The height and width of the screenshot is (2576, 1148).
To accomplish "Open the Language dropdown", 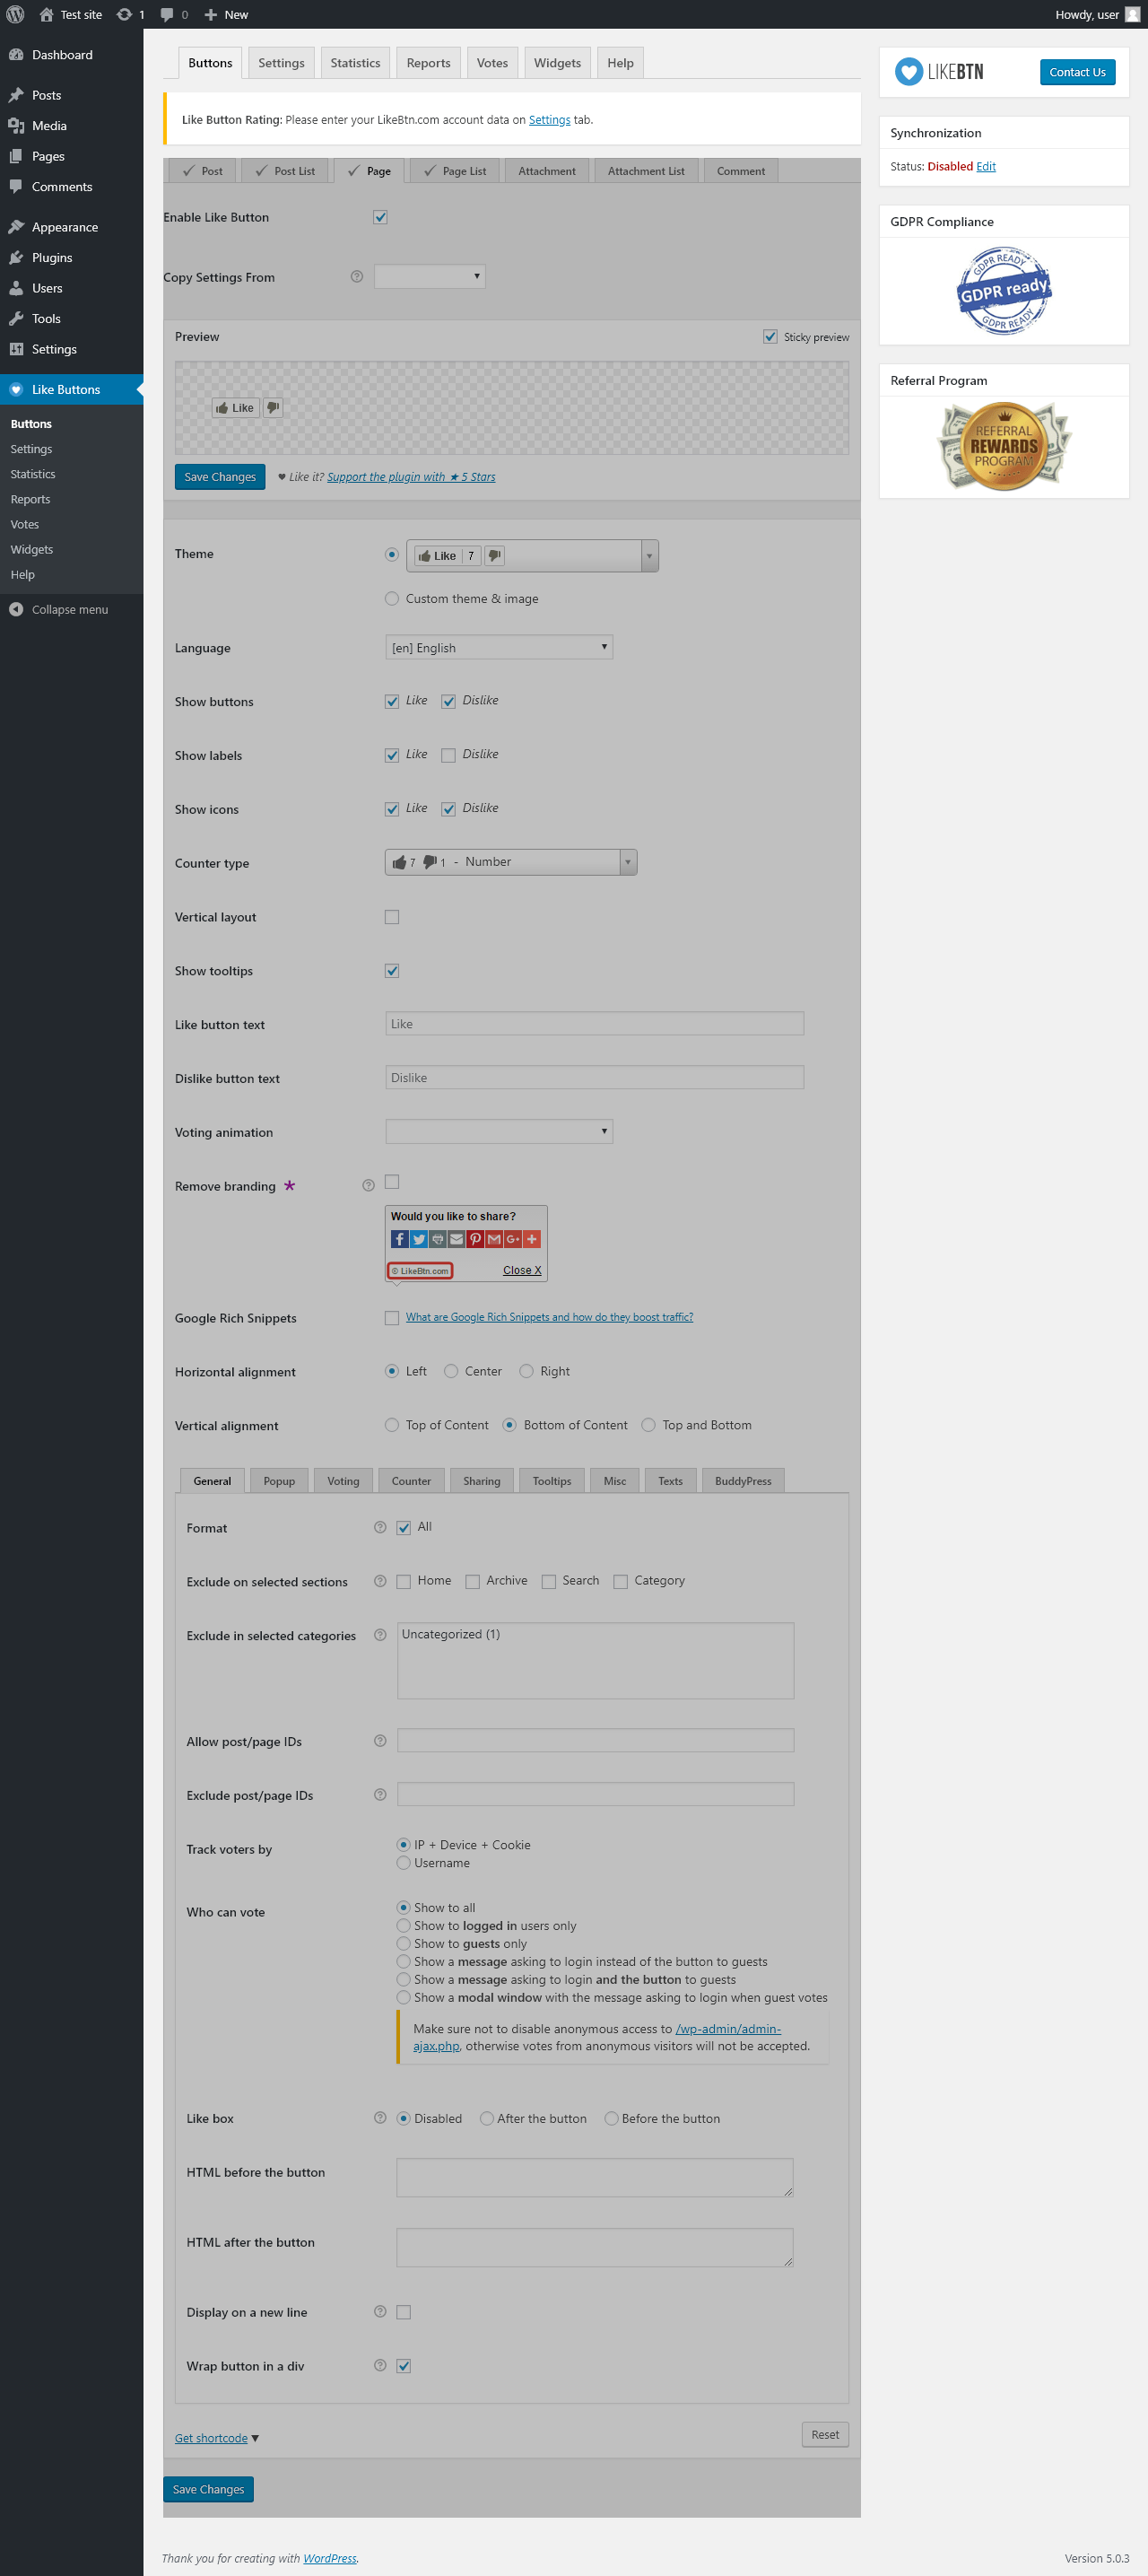I will click(499, 647).
